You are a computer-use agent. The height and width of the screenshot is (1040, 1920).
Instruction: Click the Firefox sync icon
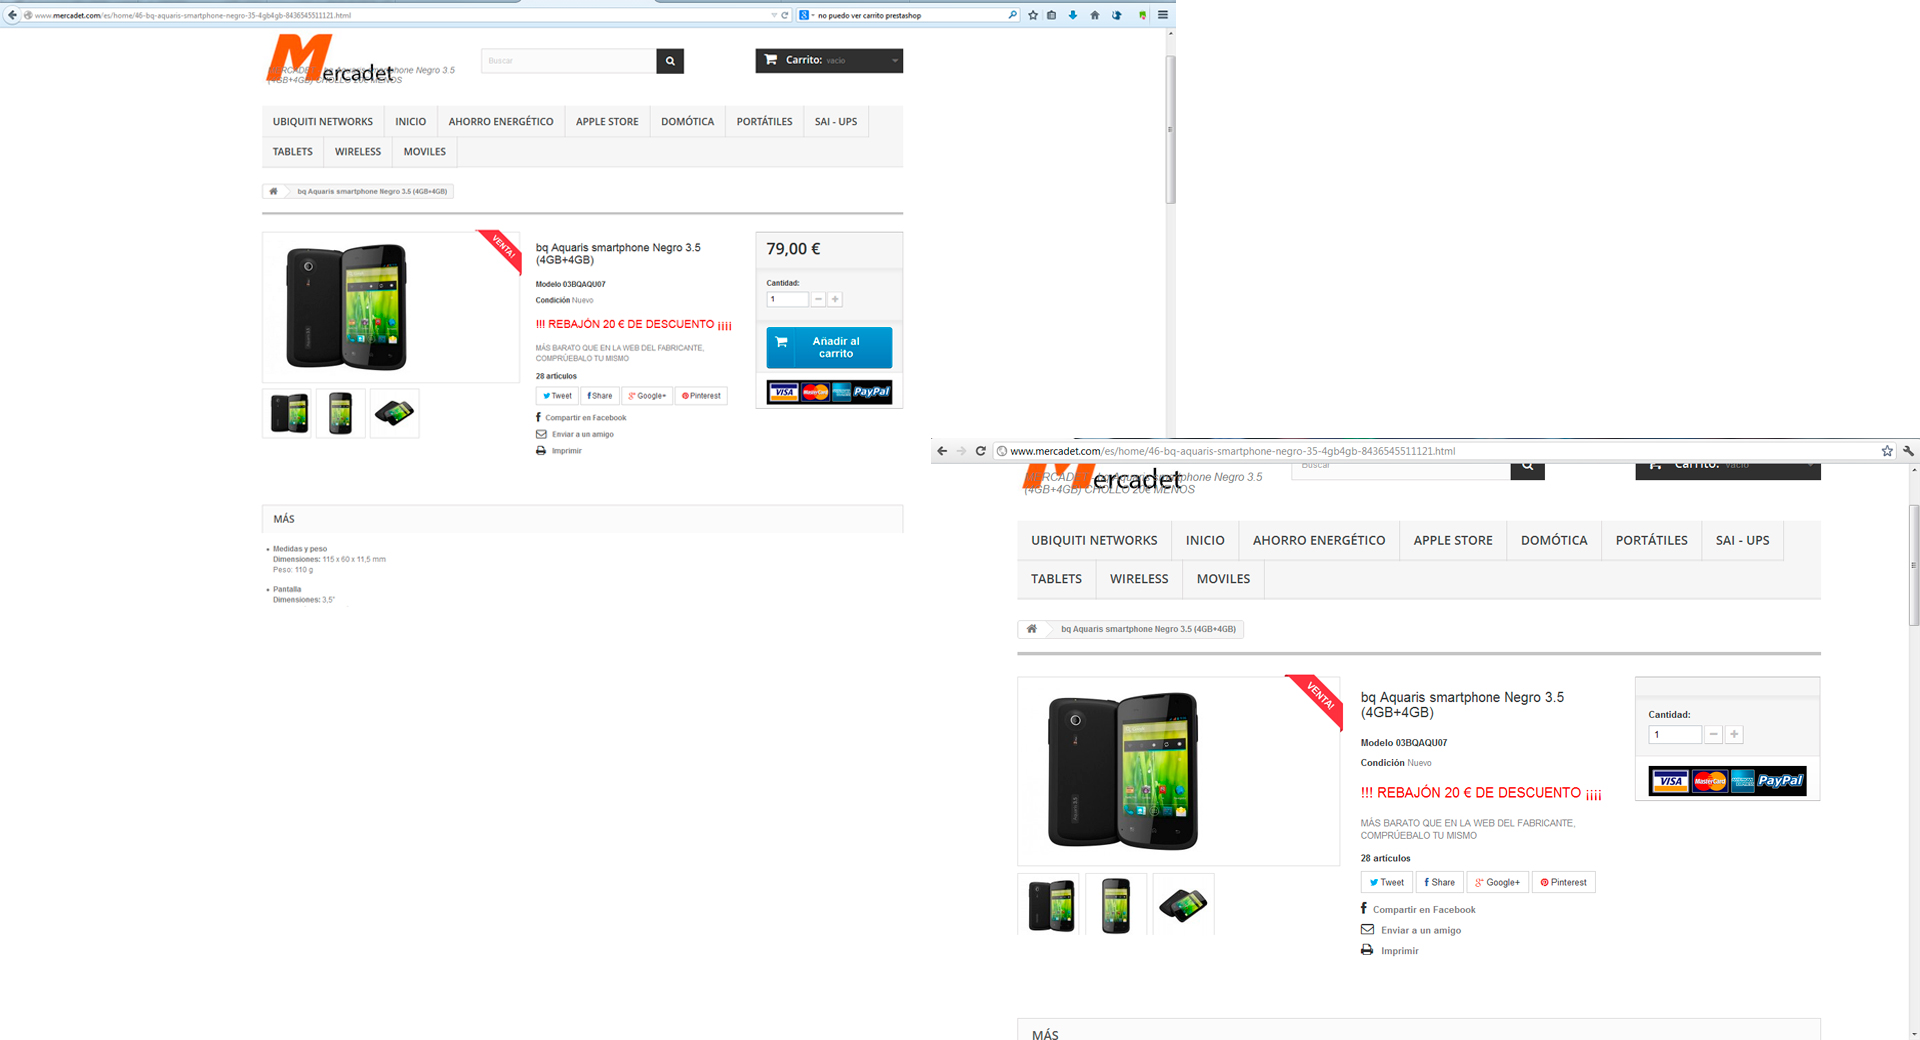[x=1117, y=15]
